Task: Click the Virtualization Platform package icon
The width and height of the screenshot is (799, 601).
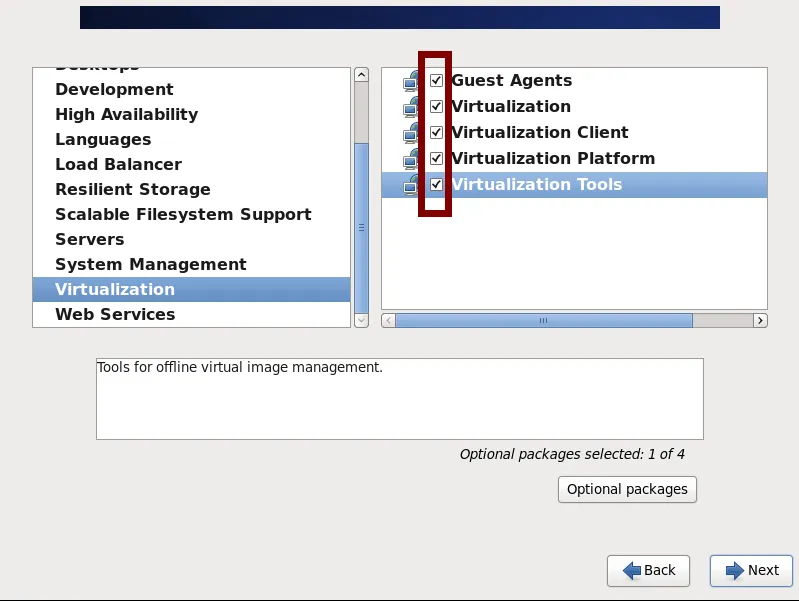Action: pyautogui.click(x=410, y=159)
